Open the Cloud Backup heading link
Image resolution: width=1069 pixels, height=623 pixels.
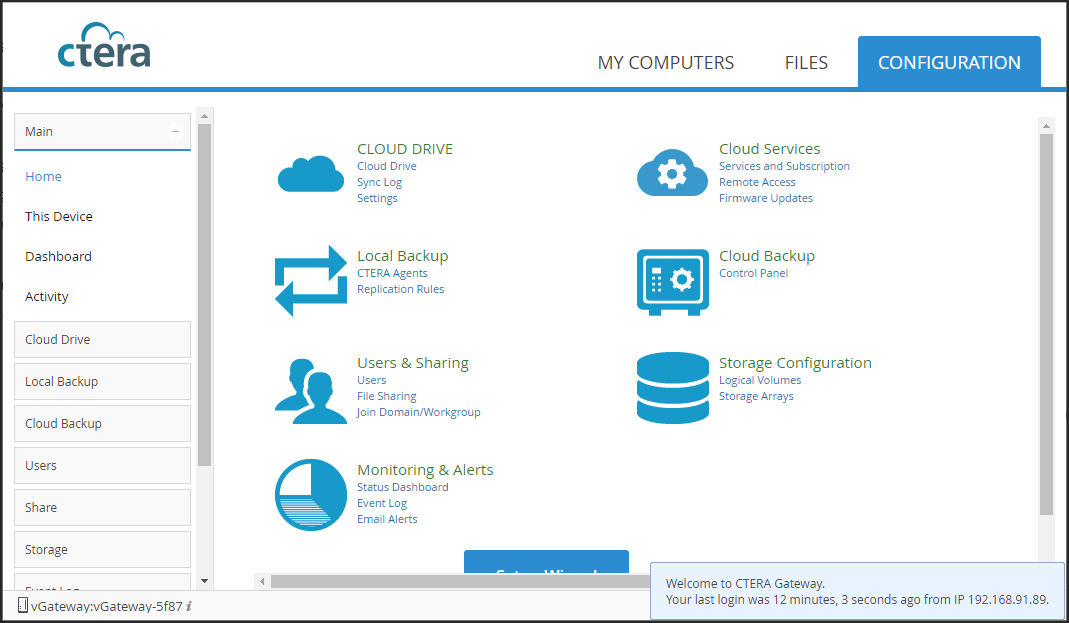click(x=767, y=256)
